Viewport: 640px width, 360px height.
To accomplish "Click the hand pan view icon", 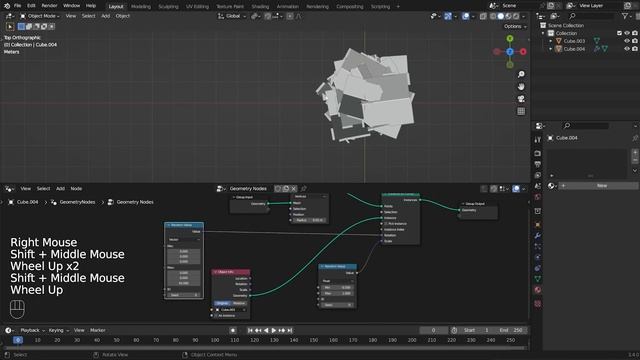I will pyautogui.click(x=521, y=87).
